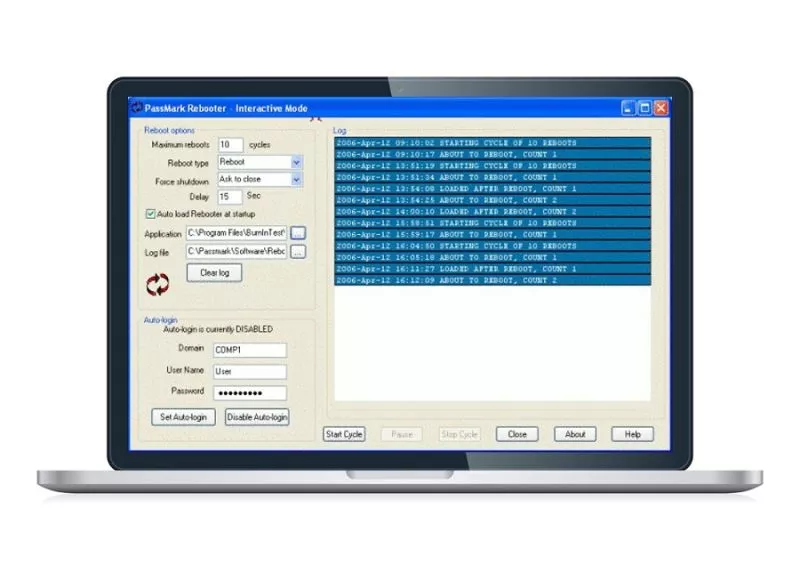The image size is (800, 581).
Task: Click the PassMark Rebooter title bar icon
Action: (x=137, y=108)
